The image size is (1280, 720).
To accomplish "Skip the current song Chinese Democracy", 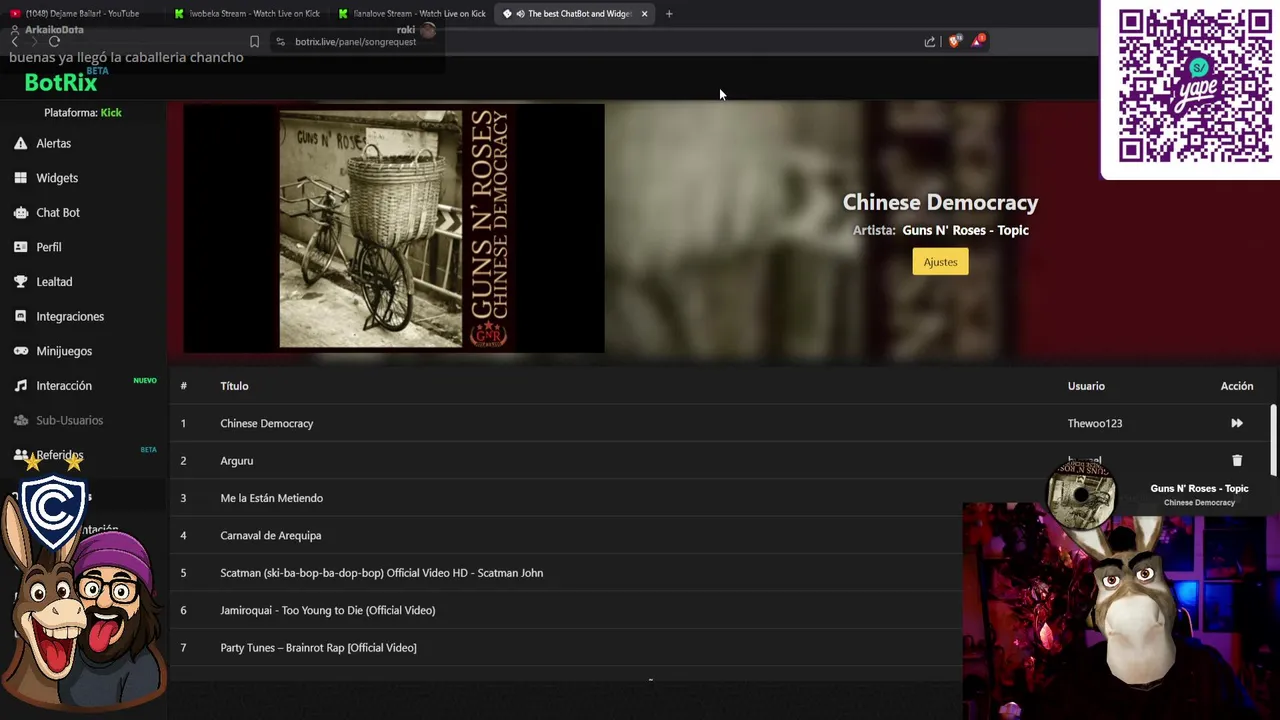I will [1237, 423].
